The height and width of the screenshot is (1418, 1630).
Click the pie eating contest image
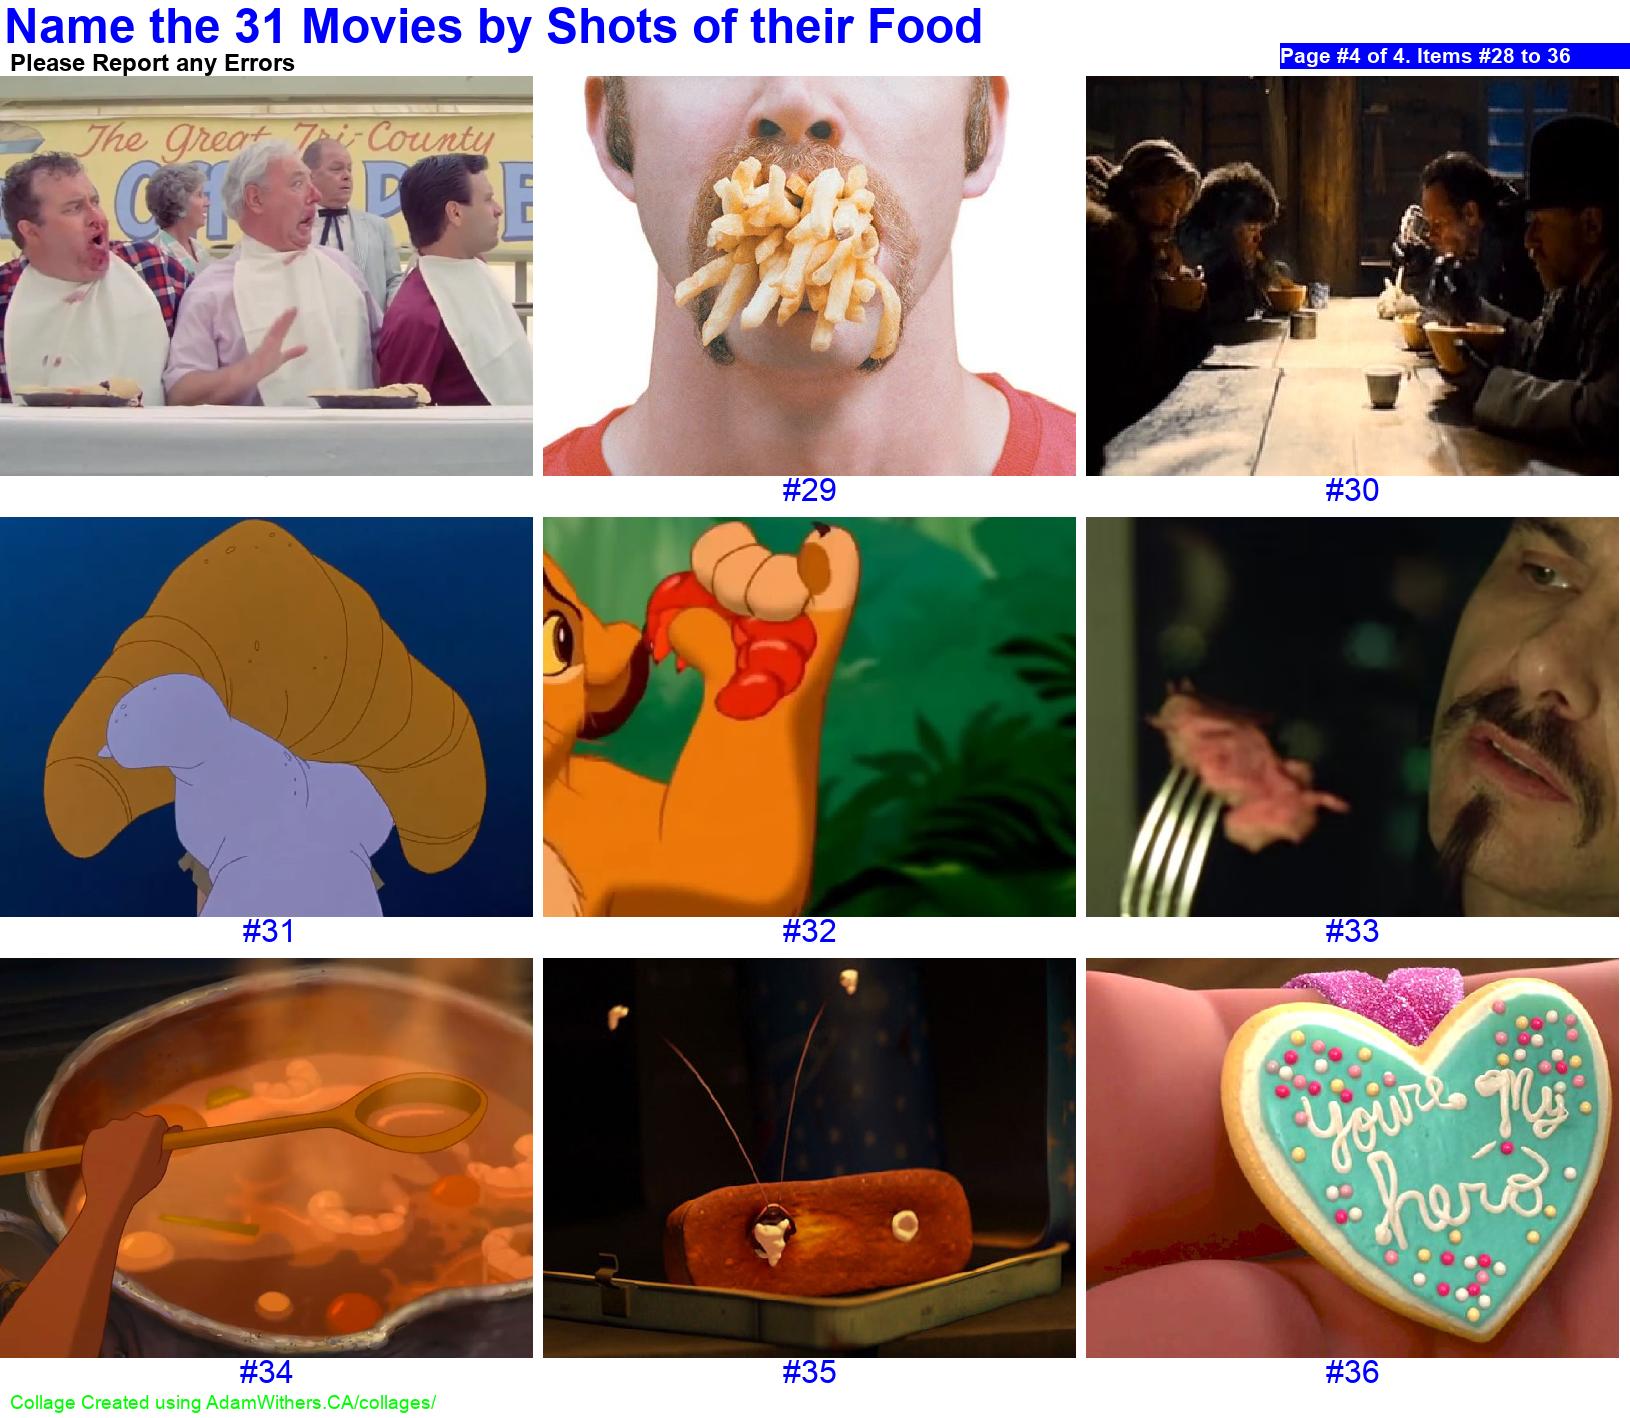click(x=266, y=276)
